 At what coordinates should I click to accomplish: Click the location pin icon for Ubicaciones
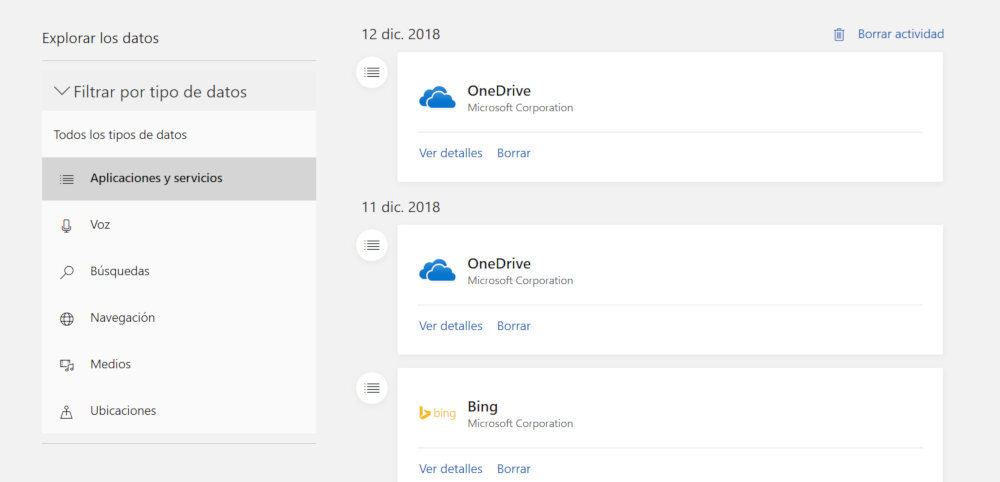click(x=67, y=411)
